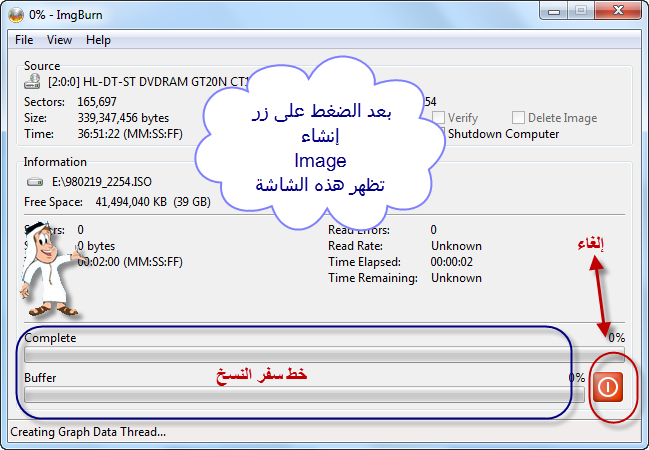
Task: Click the source disc drive icon
Action: tap(32, 82)
